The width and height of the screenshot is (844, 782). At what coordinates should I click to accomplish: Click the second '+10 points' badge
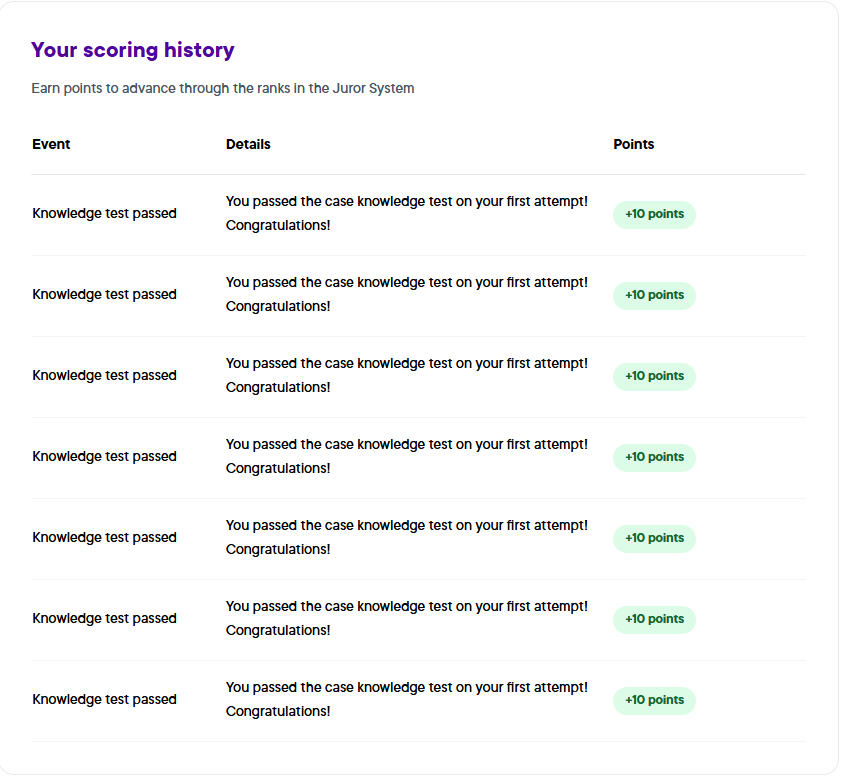coord(654,295)
